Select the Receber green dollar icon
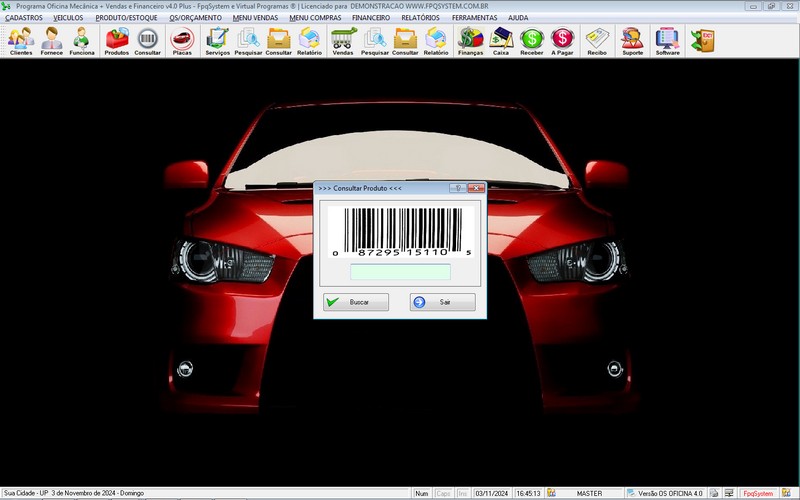 click(x=532, y=40)
